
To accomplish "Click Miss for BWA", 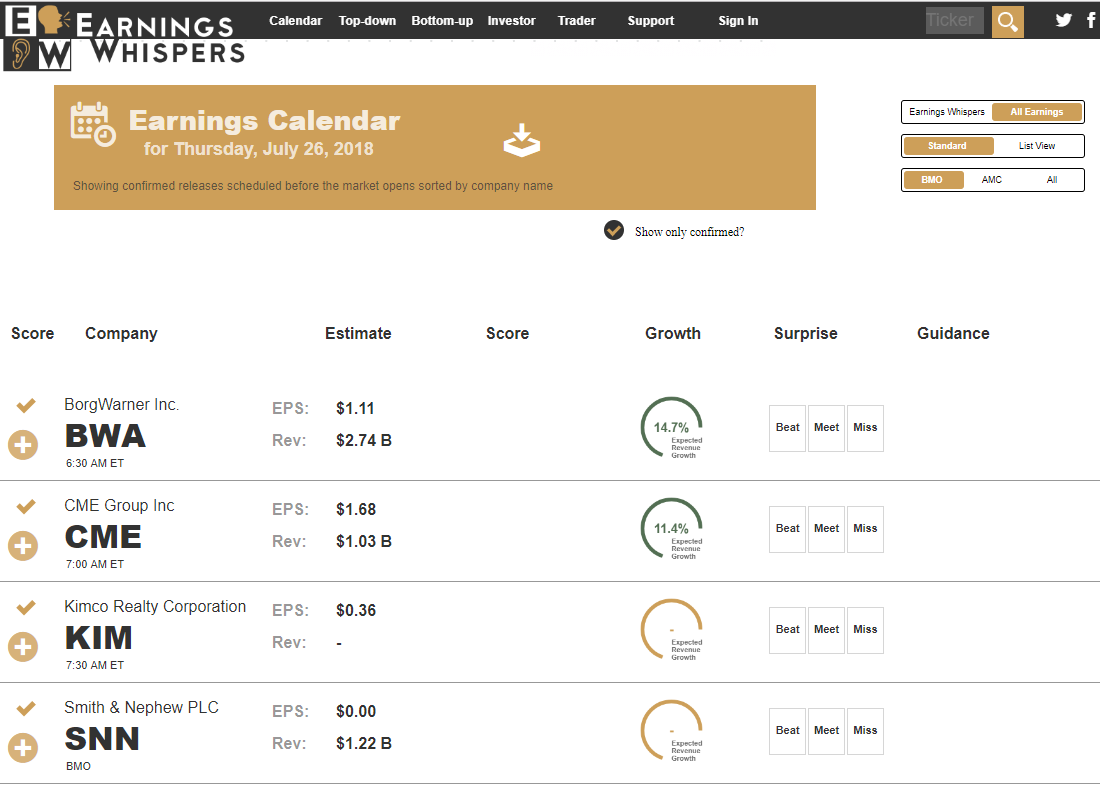I will [865, 428].
